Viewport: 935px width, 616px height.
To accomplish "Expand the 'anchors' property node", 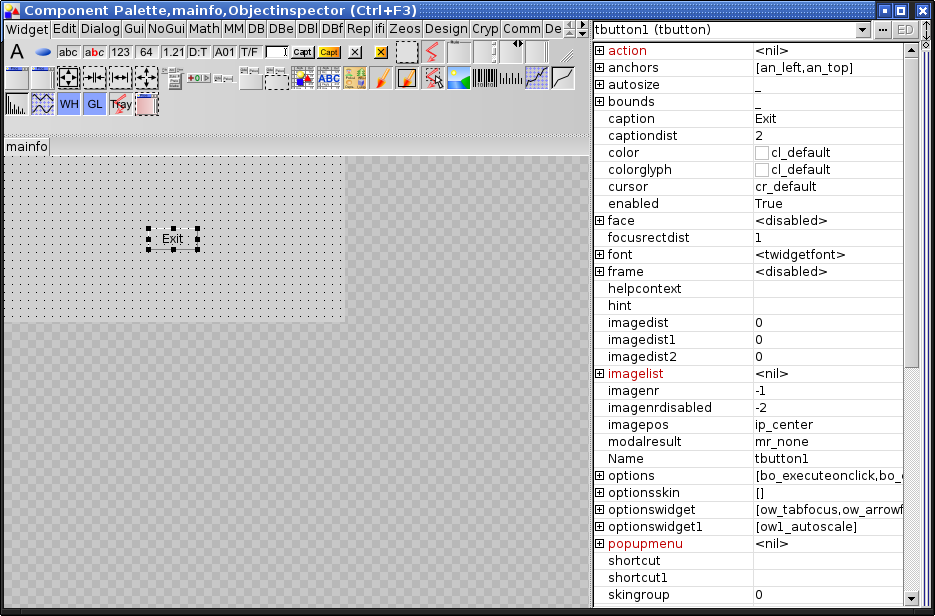I will [600, 68].
